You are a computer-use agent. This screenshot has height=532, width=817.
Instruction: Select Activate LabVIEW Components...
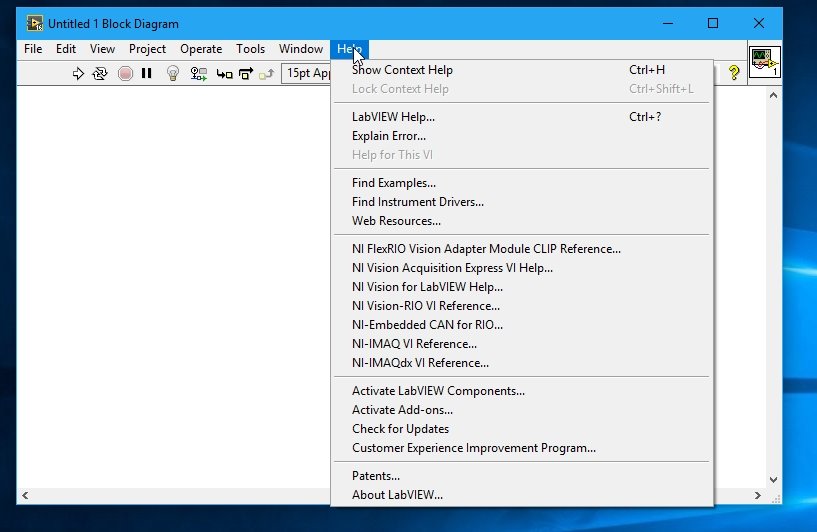point(522,391)
